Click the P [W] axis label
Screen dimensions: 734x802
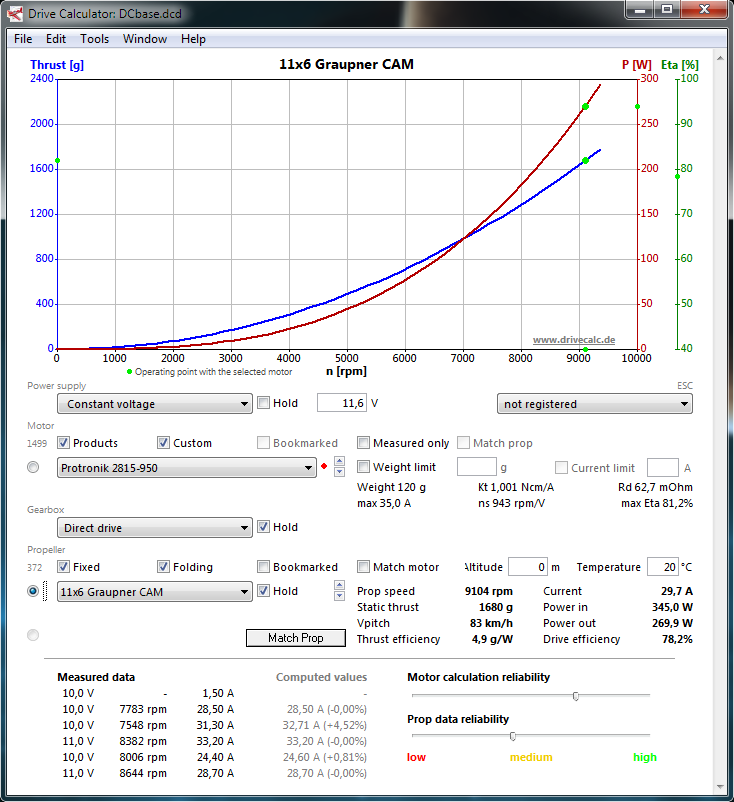pos(636,65)
